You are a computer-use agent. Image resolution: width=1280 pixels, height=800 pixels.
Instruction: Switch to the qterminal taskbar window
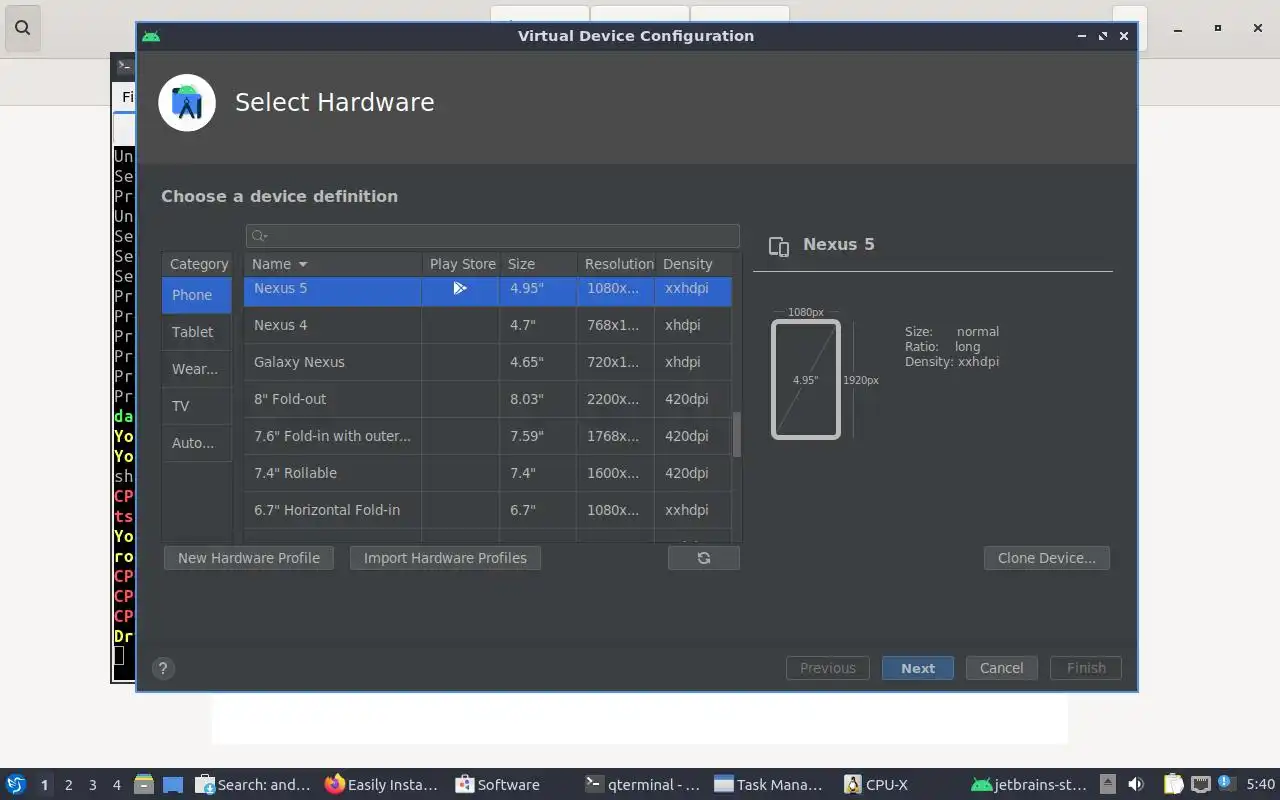[x=643, y=784]
